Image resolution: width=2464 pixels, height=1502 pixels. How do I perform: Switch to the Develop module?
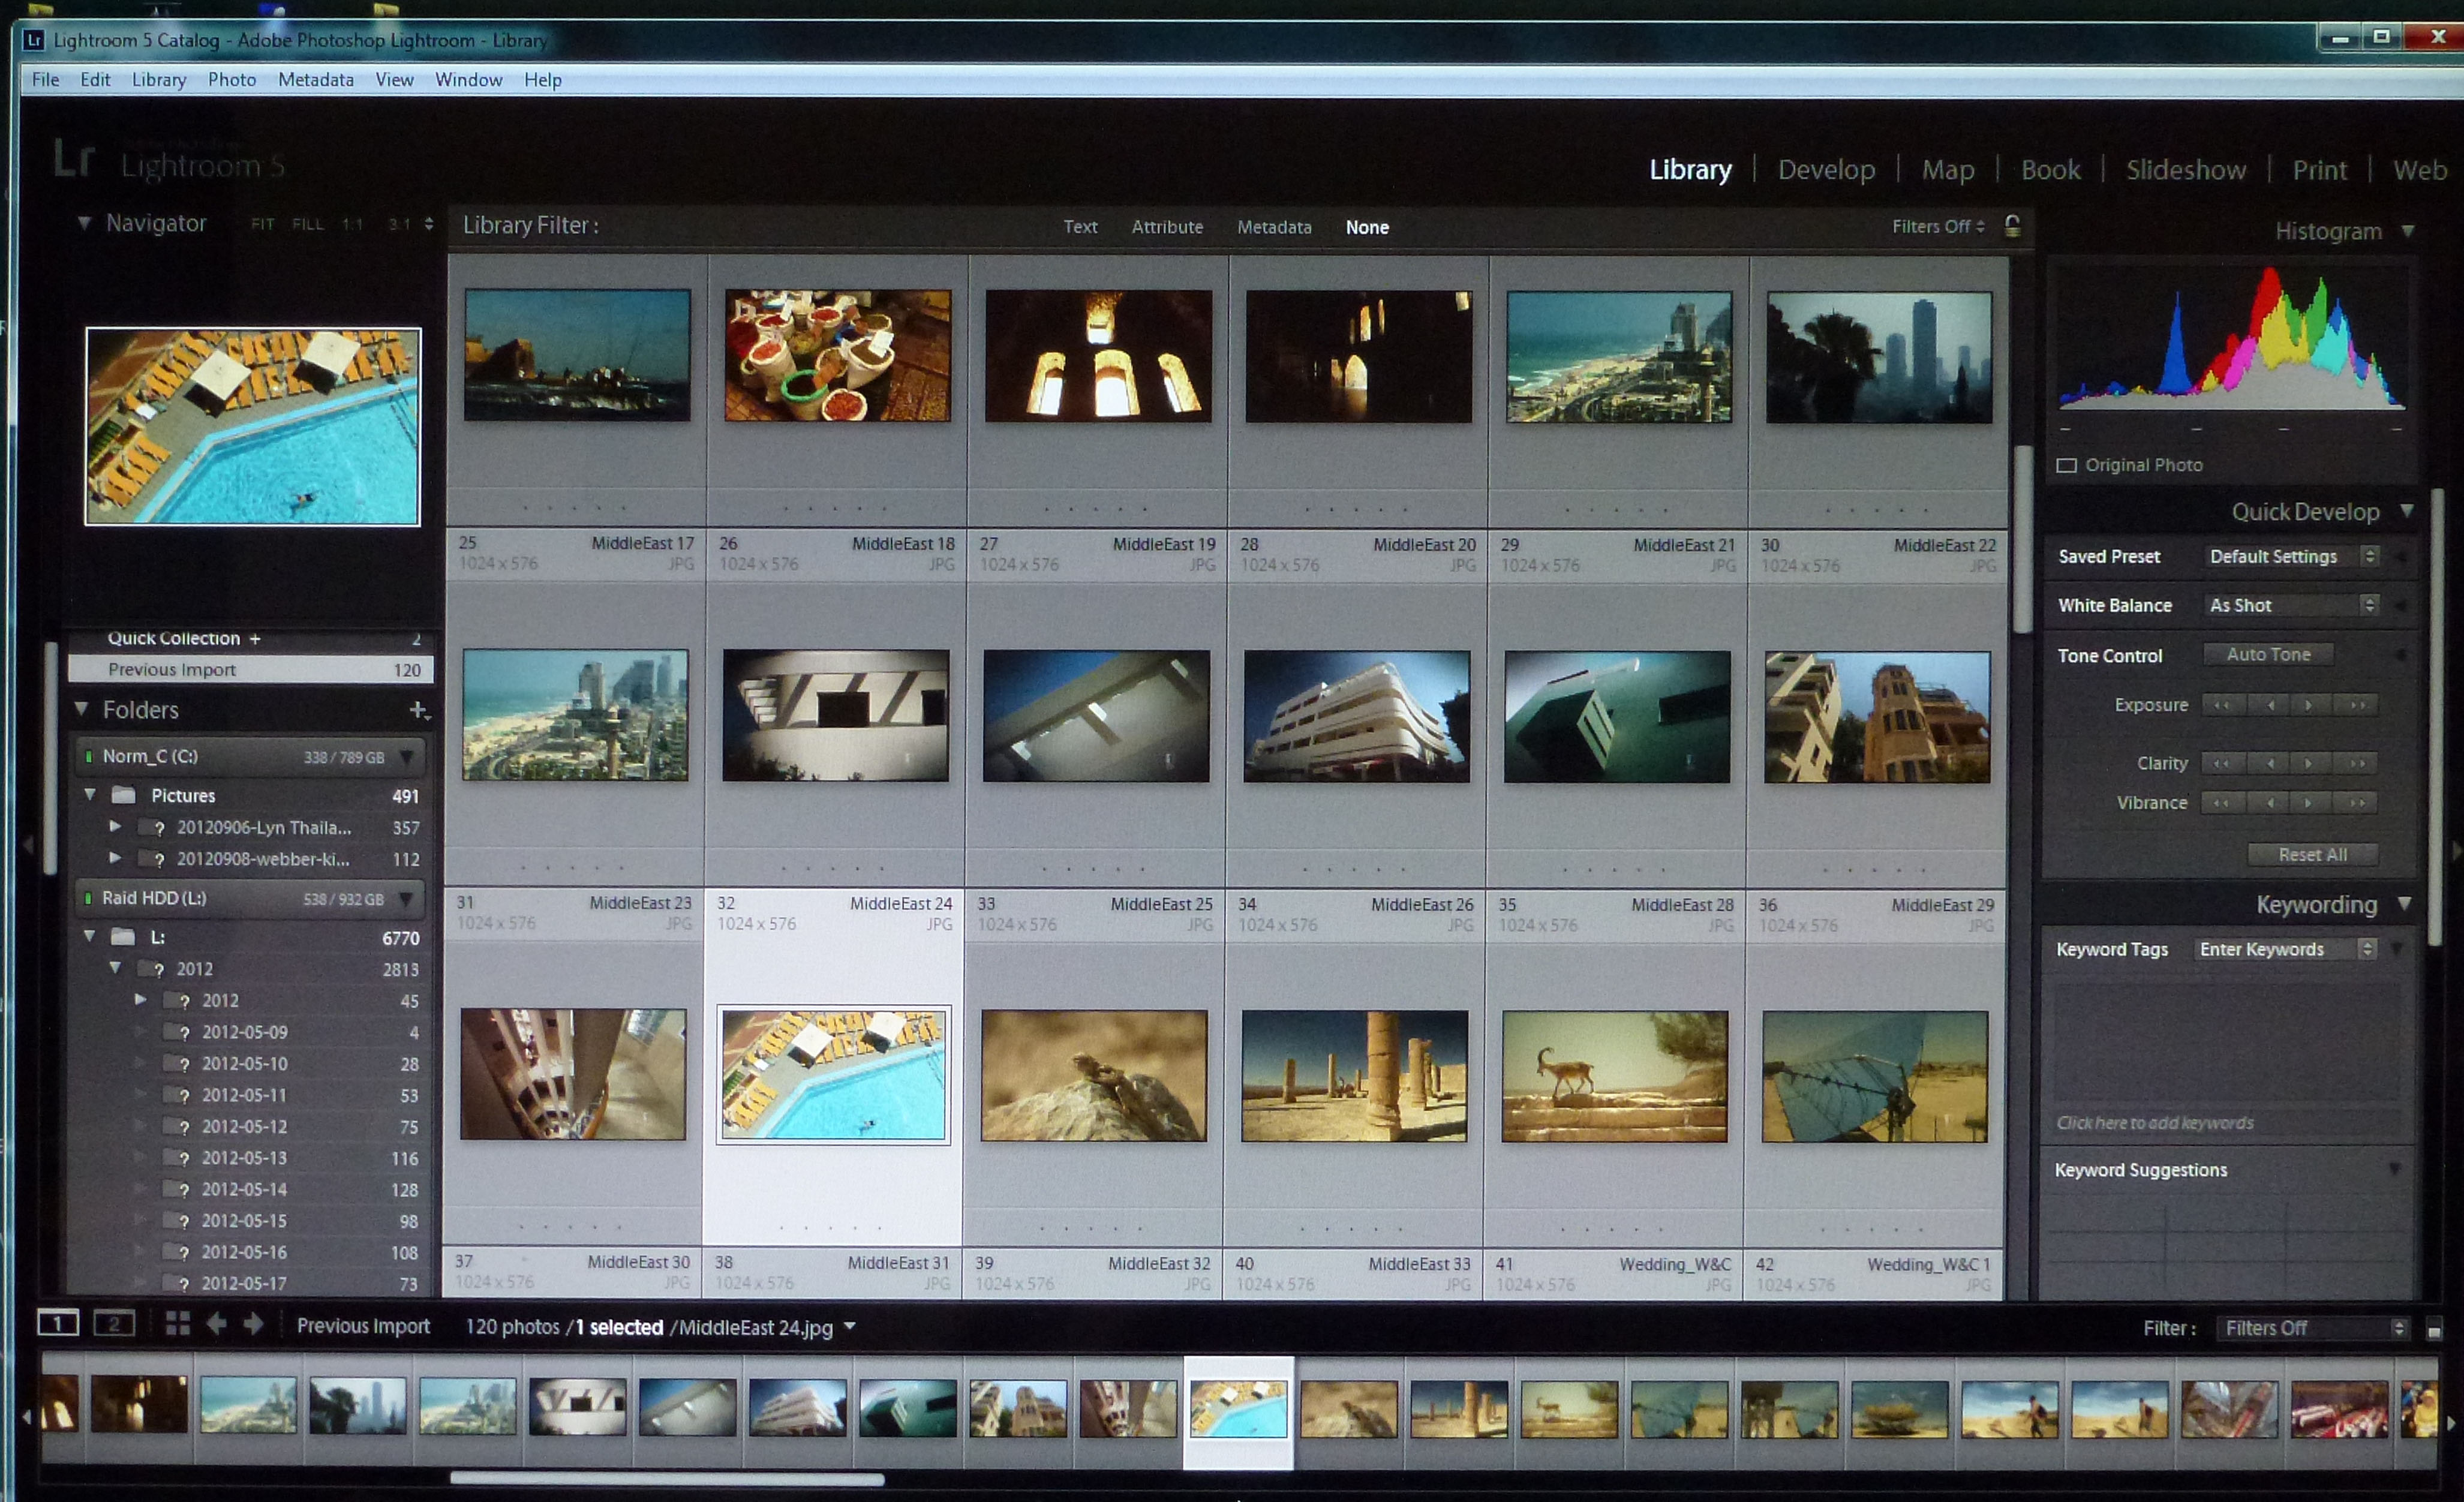tap(1826, 170)
